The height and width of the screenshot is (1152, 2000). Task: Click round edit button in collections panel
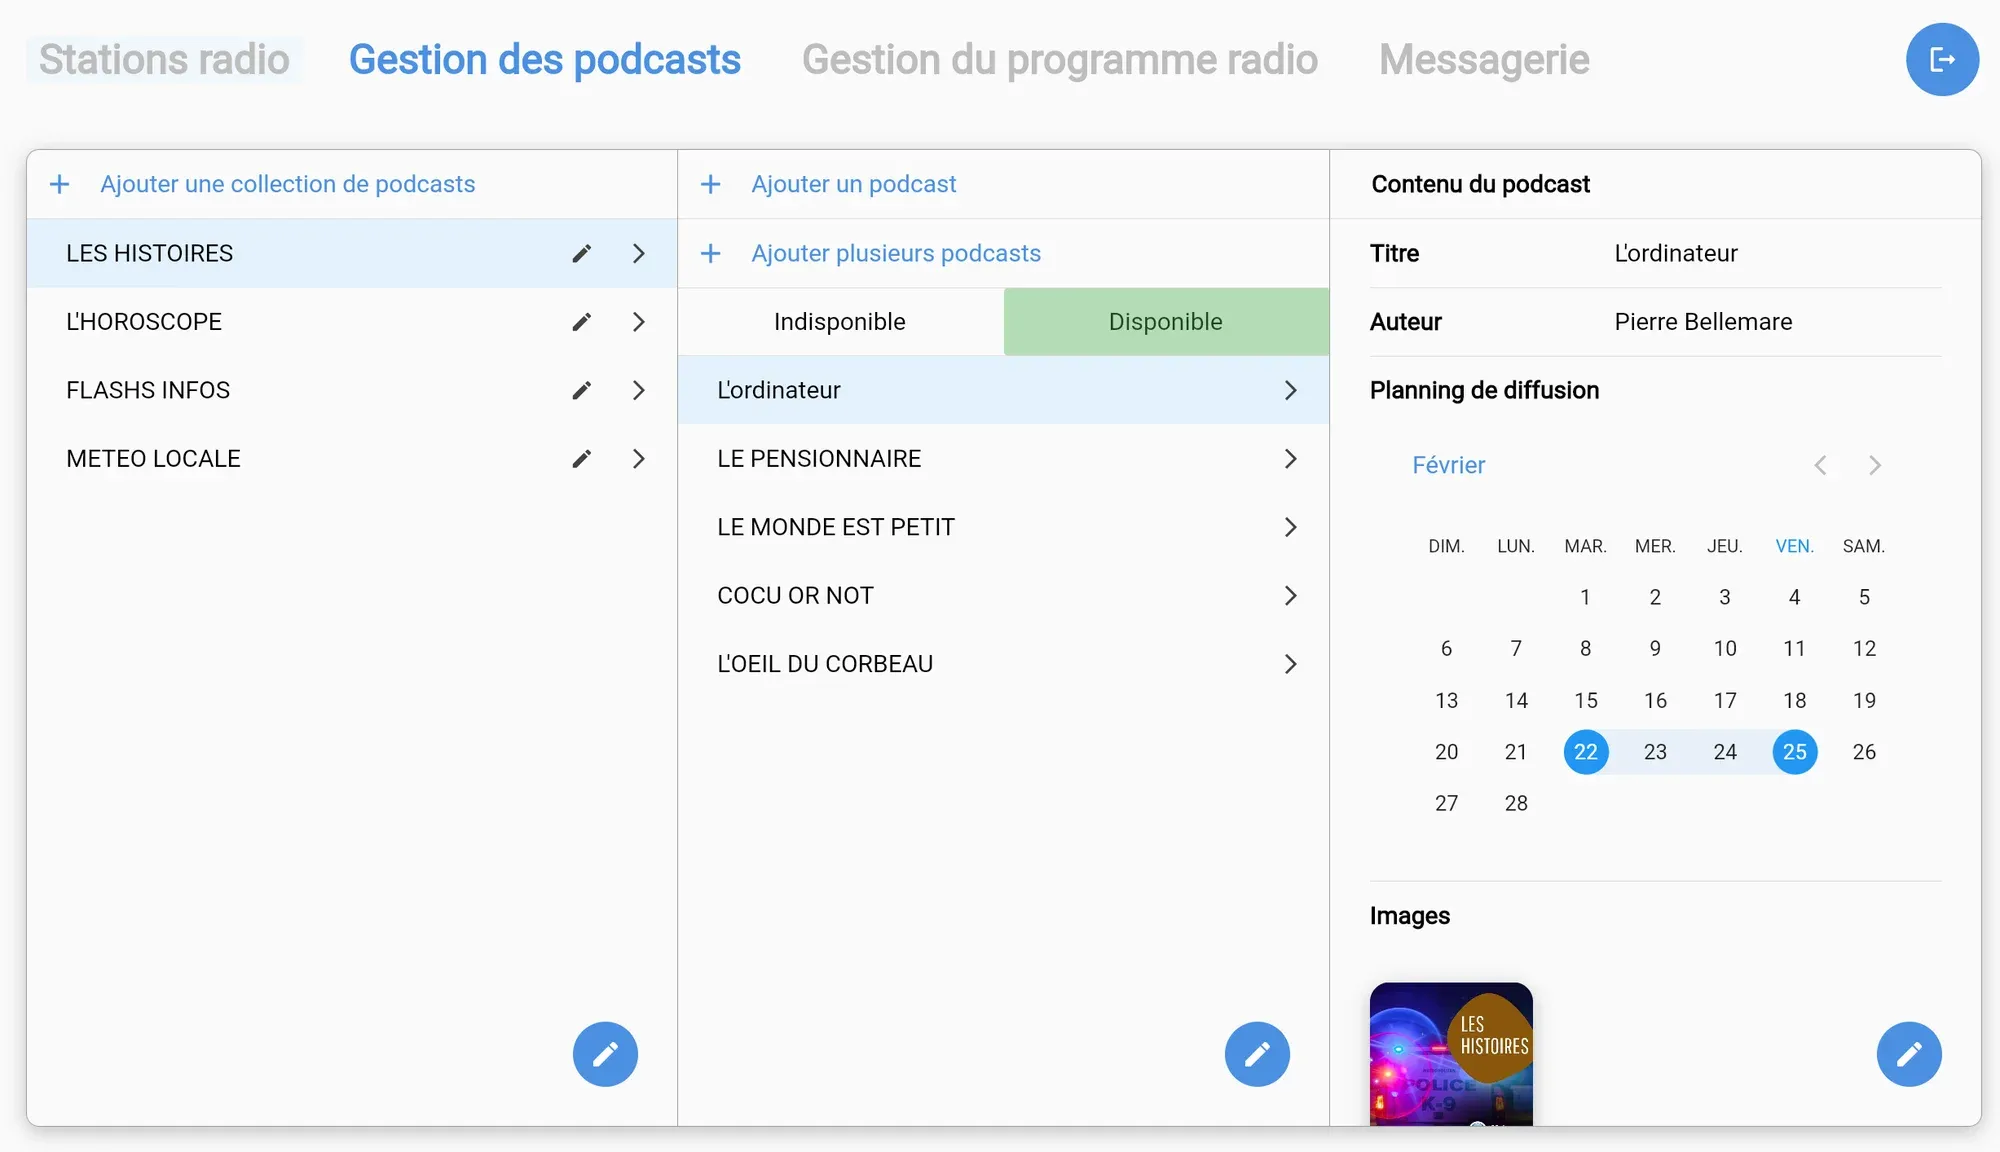click(605, 1054)
